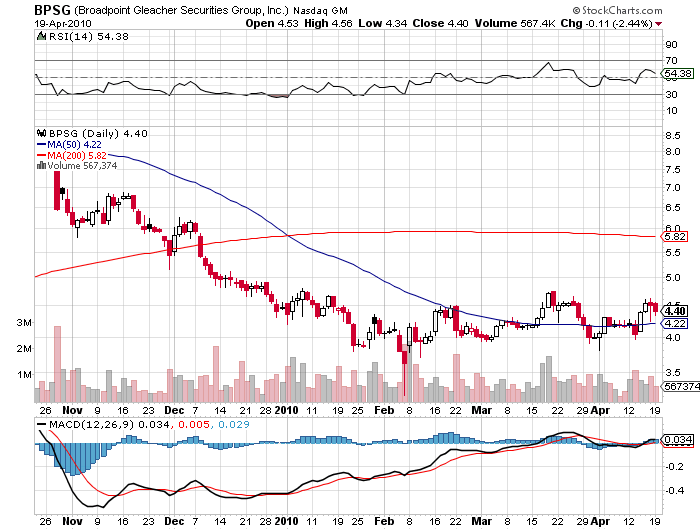Click the MA(200) 5.82 legend text
Image resolution: width=700 pixels, height=530 pixels.
click(77, 155)
